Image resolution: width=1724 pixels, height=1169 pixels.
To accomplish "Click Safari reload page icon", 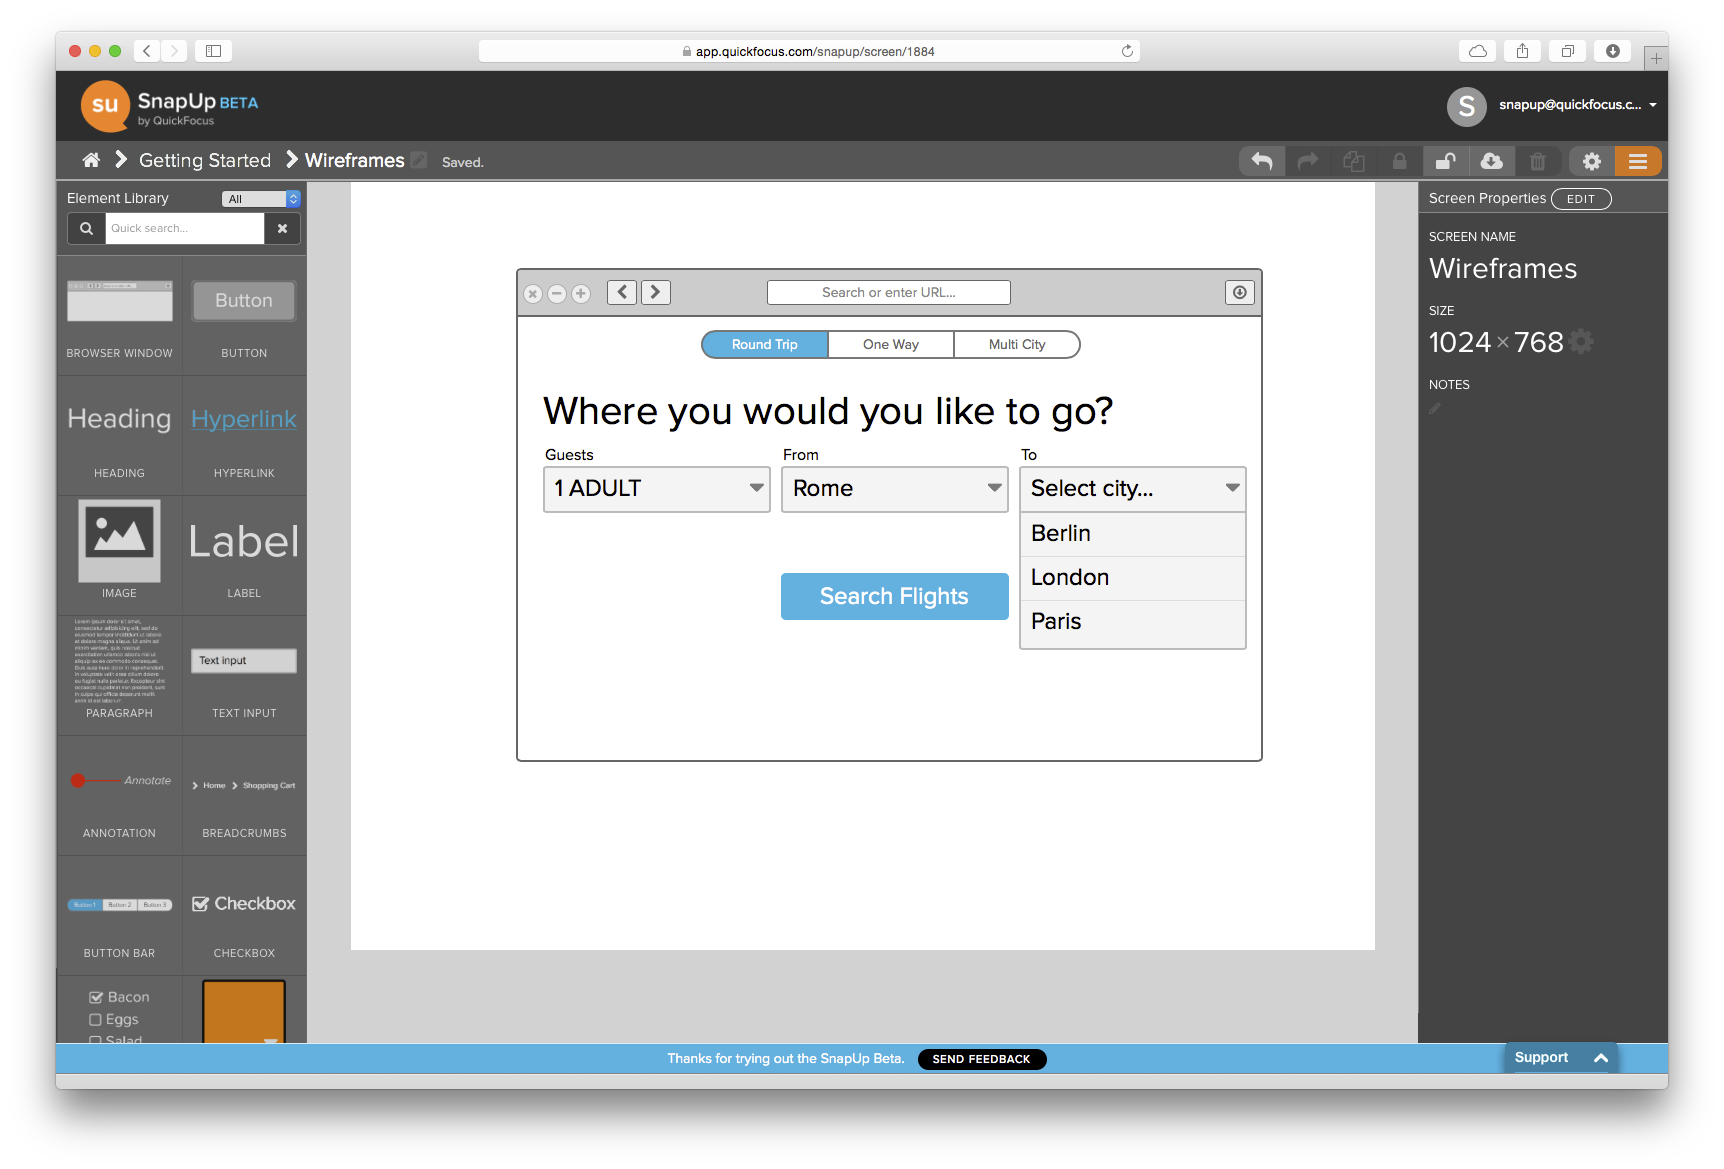I will coord(1127,51).
